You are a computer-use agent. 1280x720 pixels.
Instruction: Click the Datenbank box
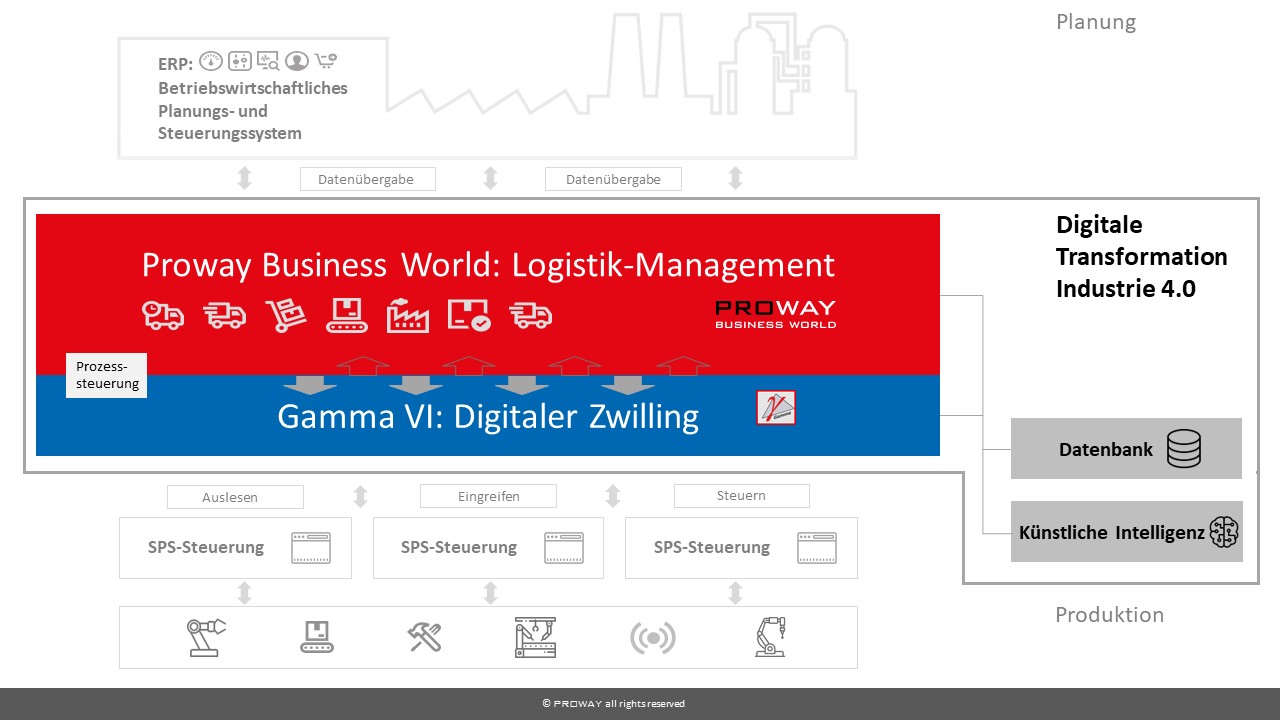coord(1126,449)
